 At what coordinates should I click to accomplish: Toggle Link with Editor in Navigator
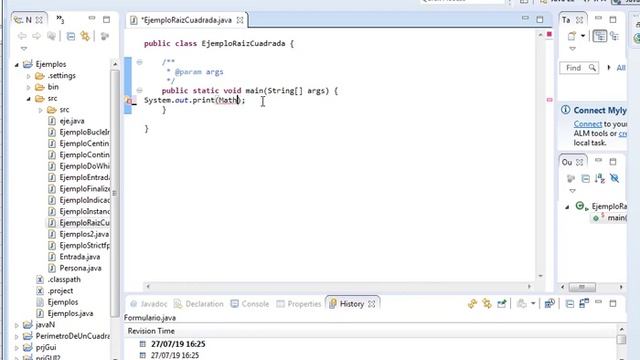[x=85, y=36]
